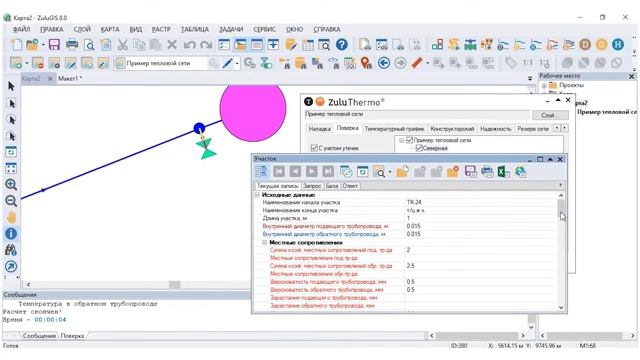
Task: Open print preview with the magnifier page icon
Action: click(89, 44)
